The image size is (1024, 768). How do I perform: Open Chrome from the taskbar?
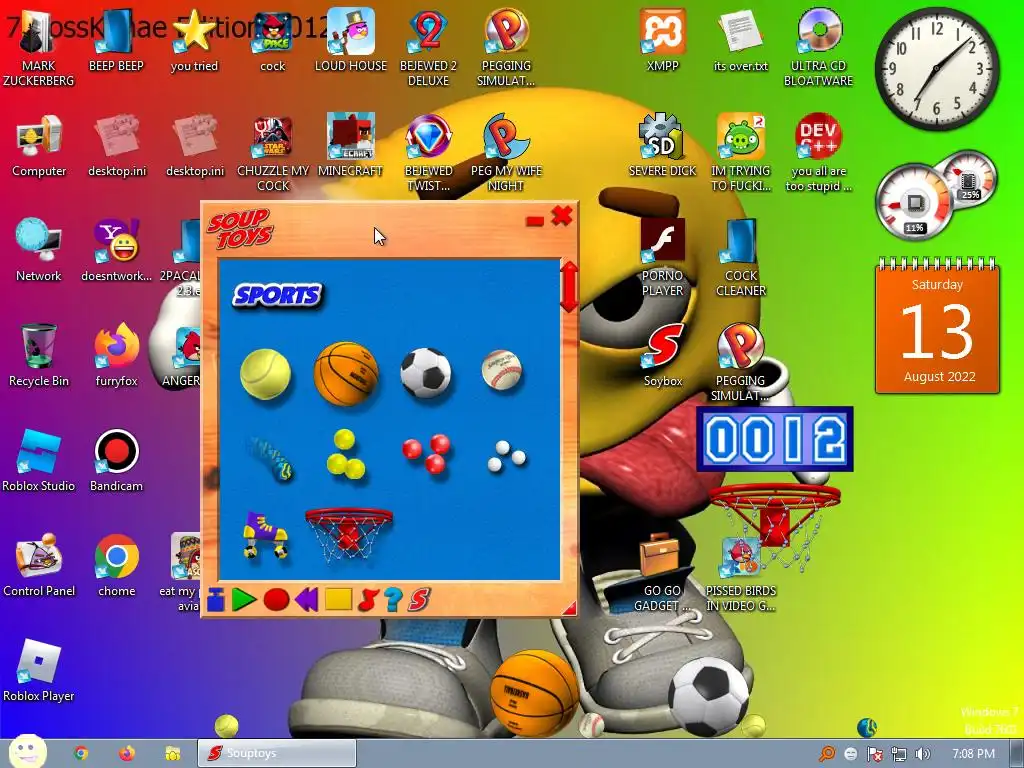click(81, 753)
